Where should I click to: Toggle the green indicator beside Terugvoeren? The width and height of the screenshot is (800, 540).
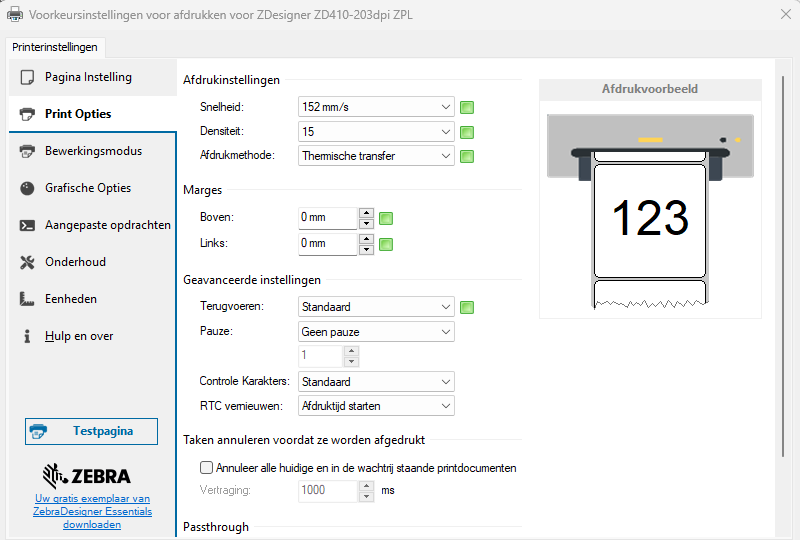tap(466, 307)
